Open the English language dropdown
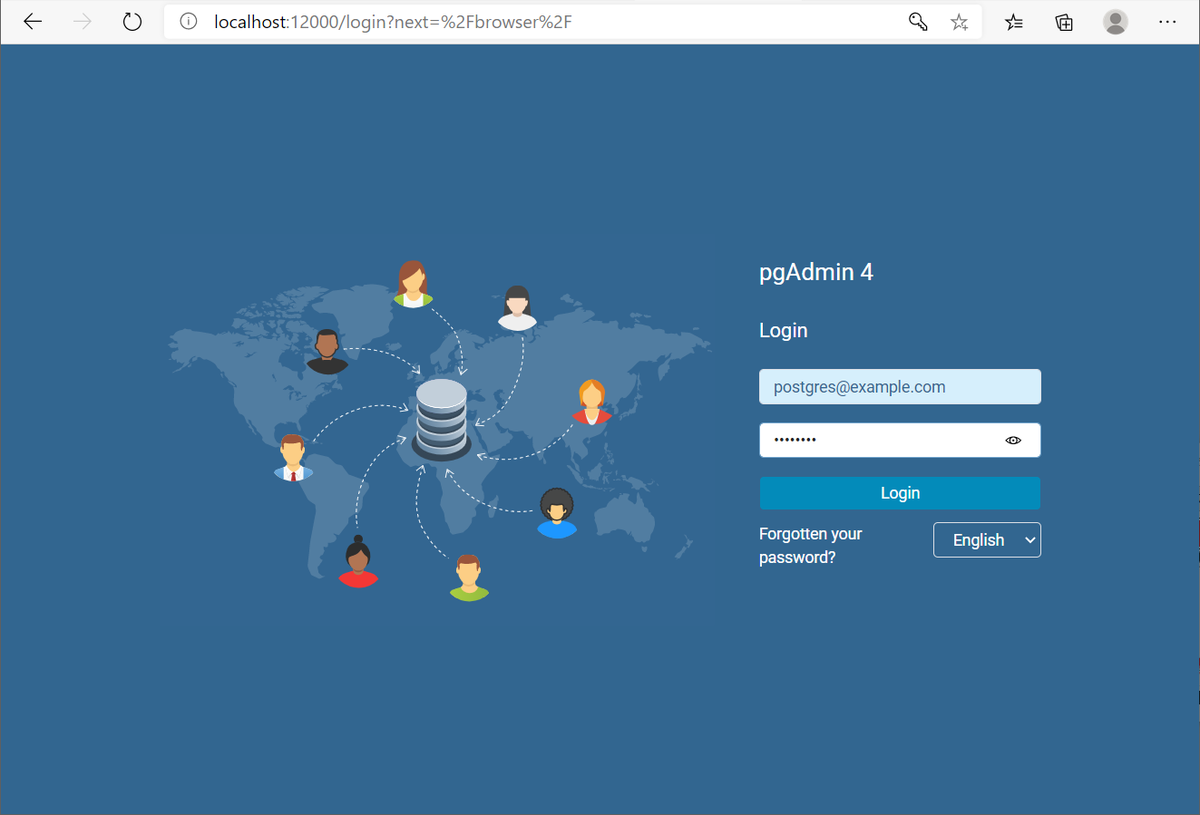This screenshot has height=815, width=1200. point(987,540)
